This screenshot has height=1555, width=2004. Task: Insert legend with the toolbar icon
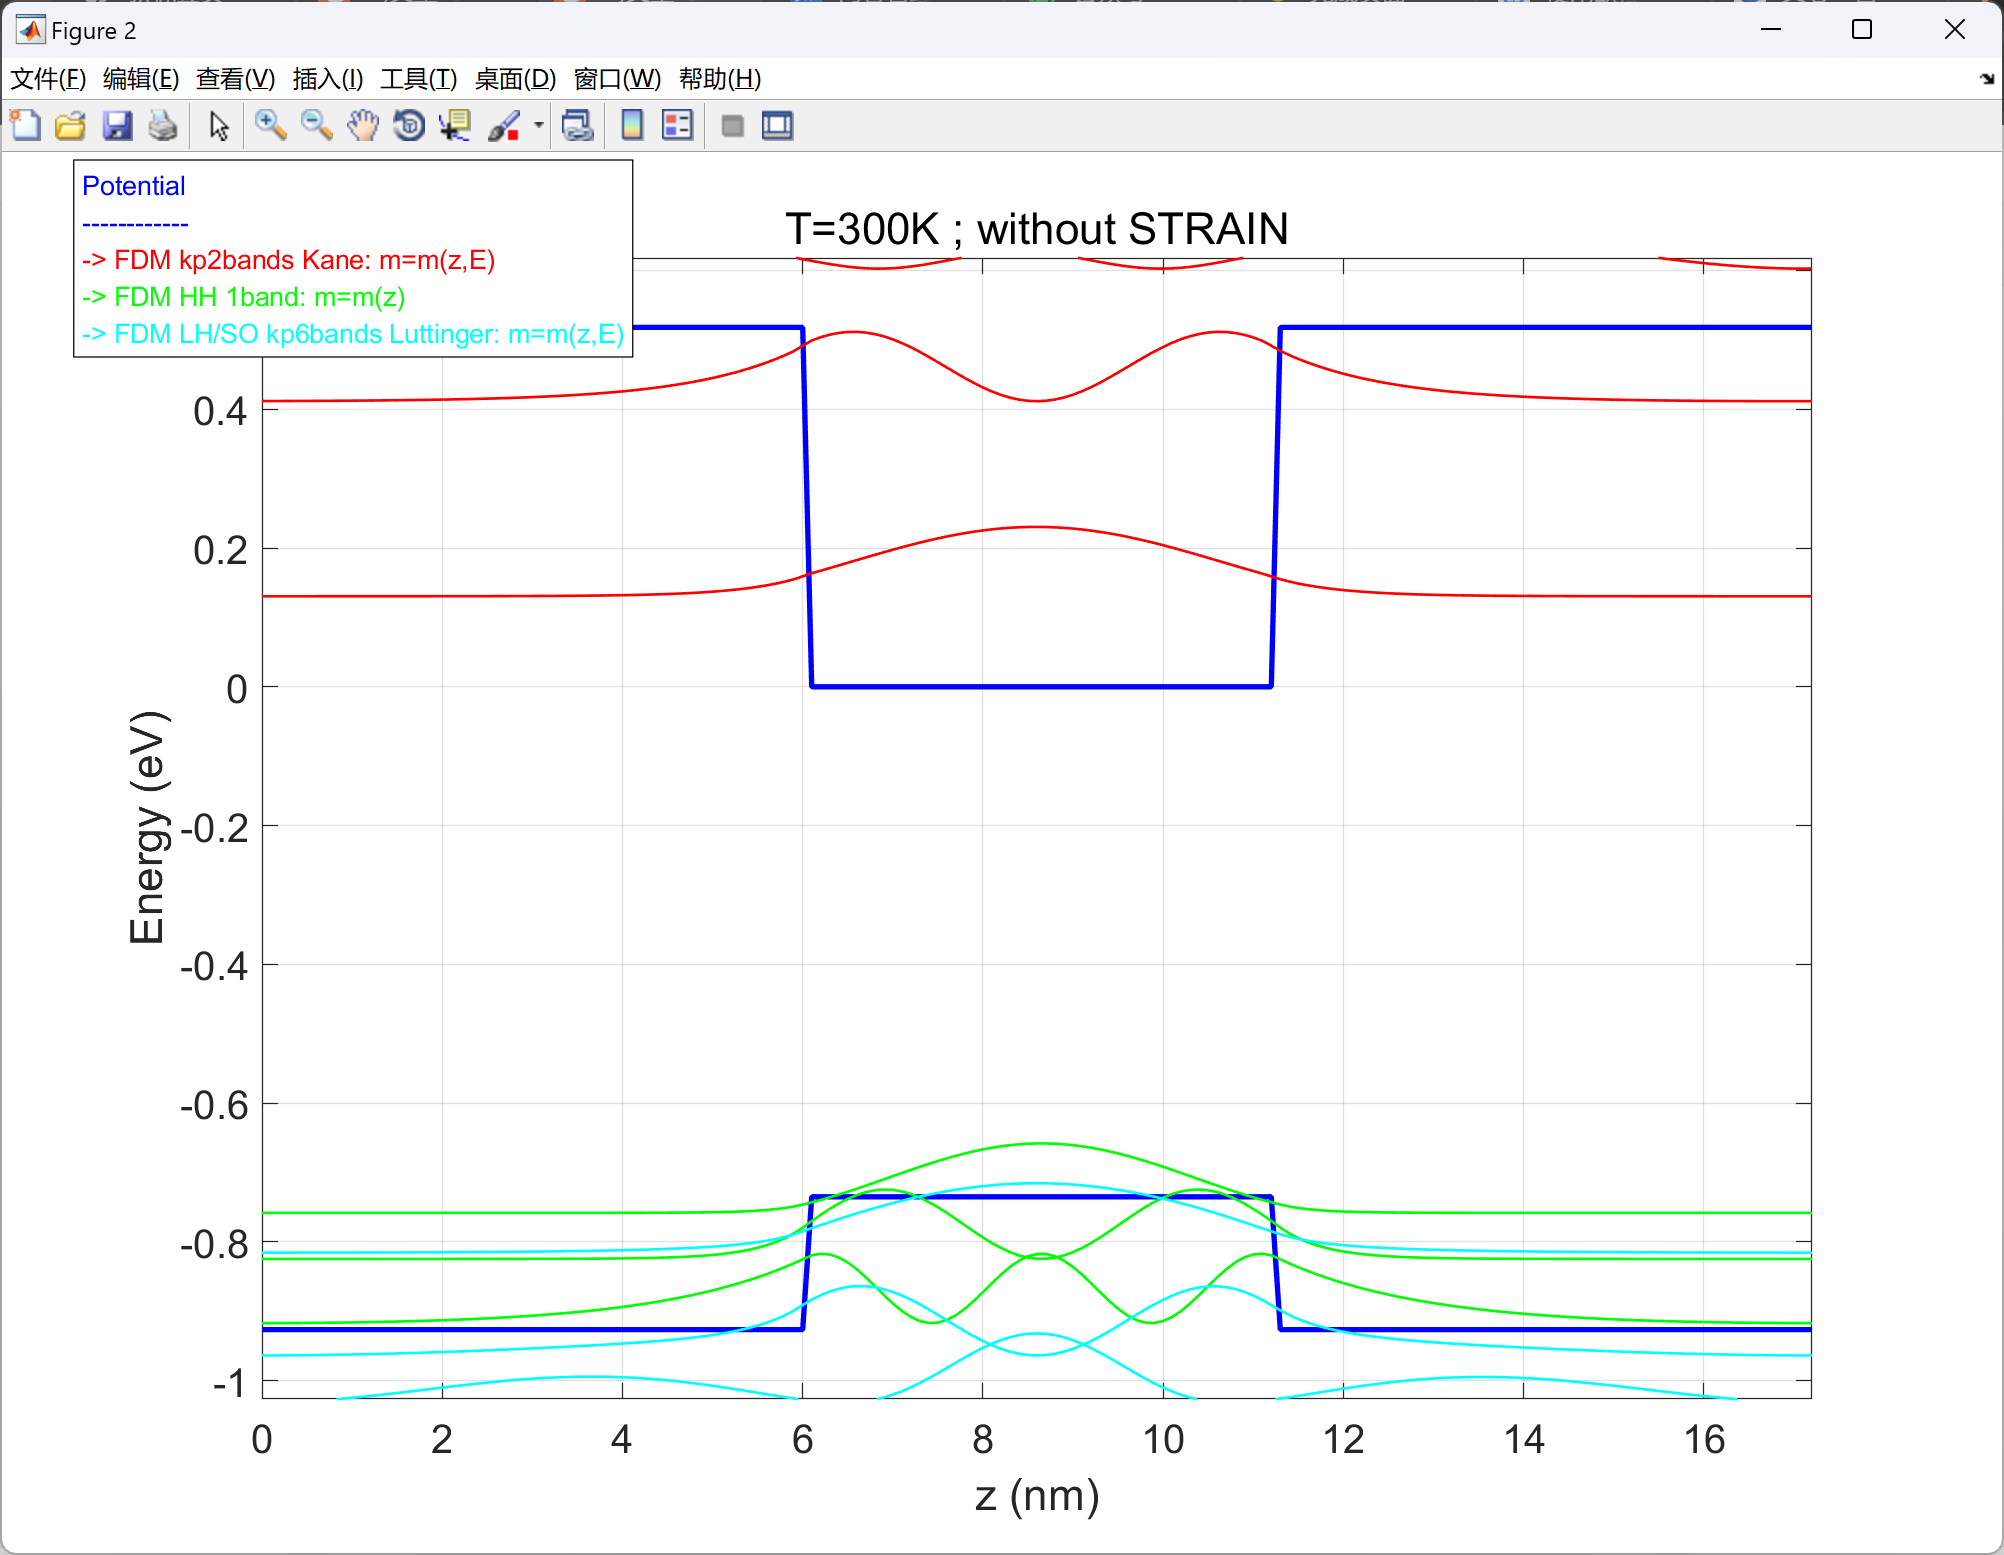click(x=677, y=126)
